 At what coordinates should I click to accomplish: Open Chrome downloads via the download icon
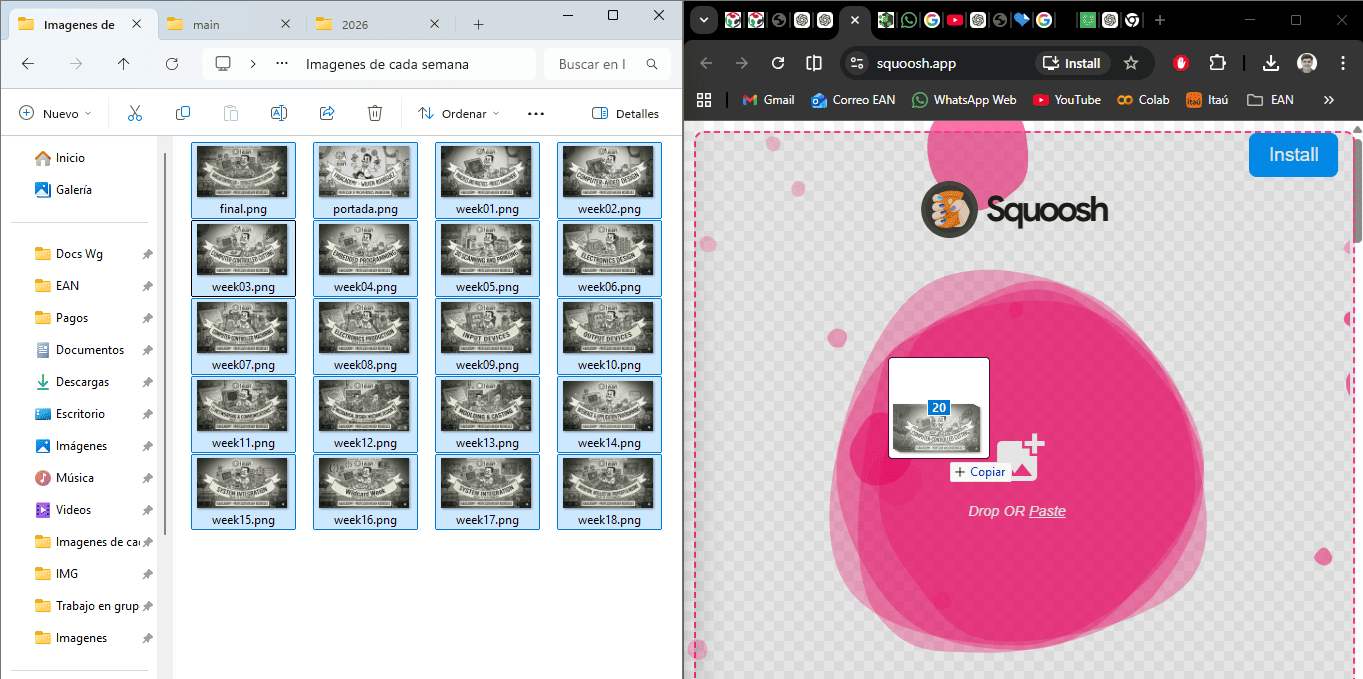pyautogui.click(x=1270, y=62)
